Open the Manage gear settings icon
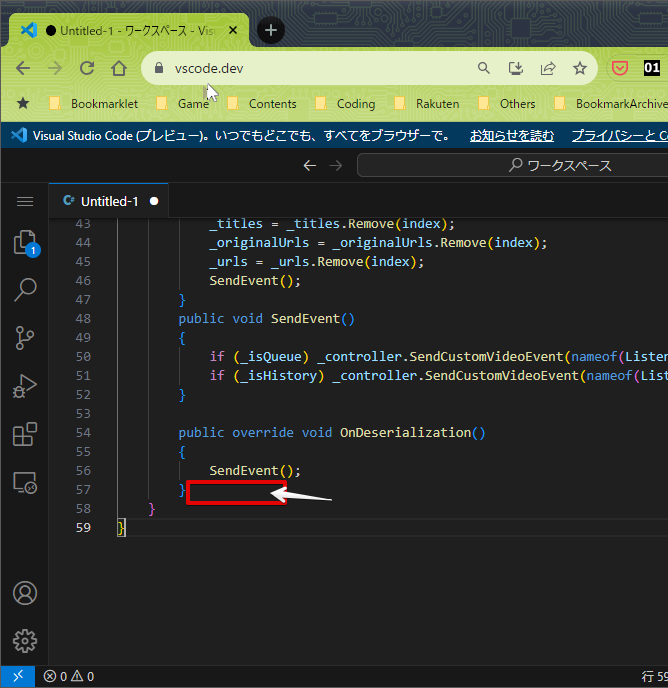Screen dimensions: 668x688 point(25,640)
